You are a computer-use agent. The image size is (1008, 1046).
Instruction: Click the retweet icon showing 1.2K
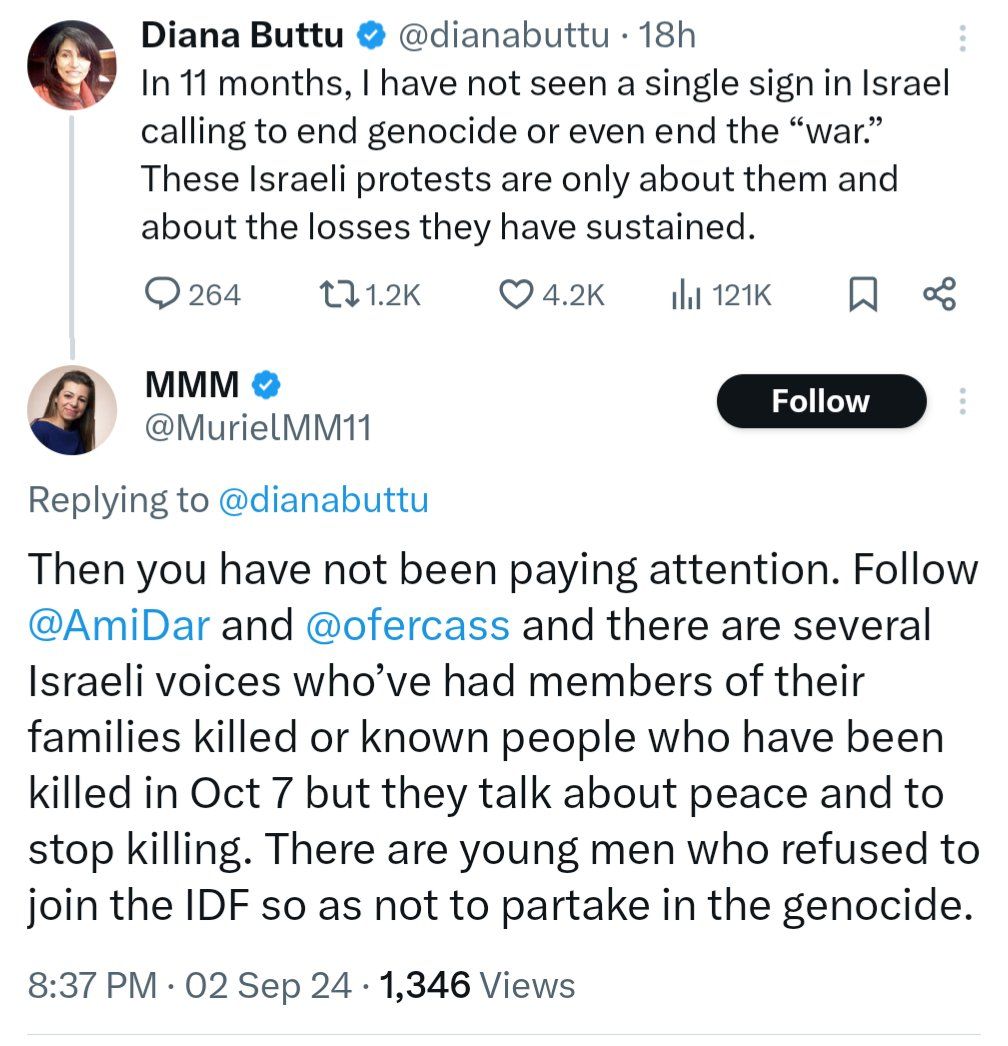(330, 294)
